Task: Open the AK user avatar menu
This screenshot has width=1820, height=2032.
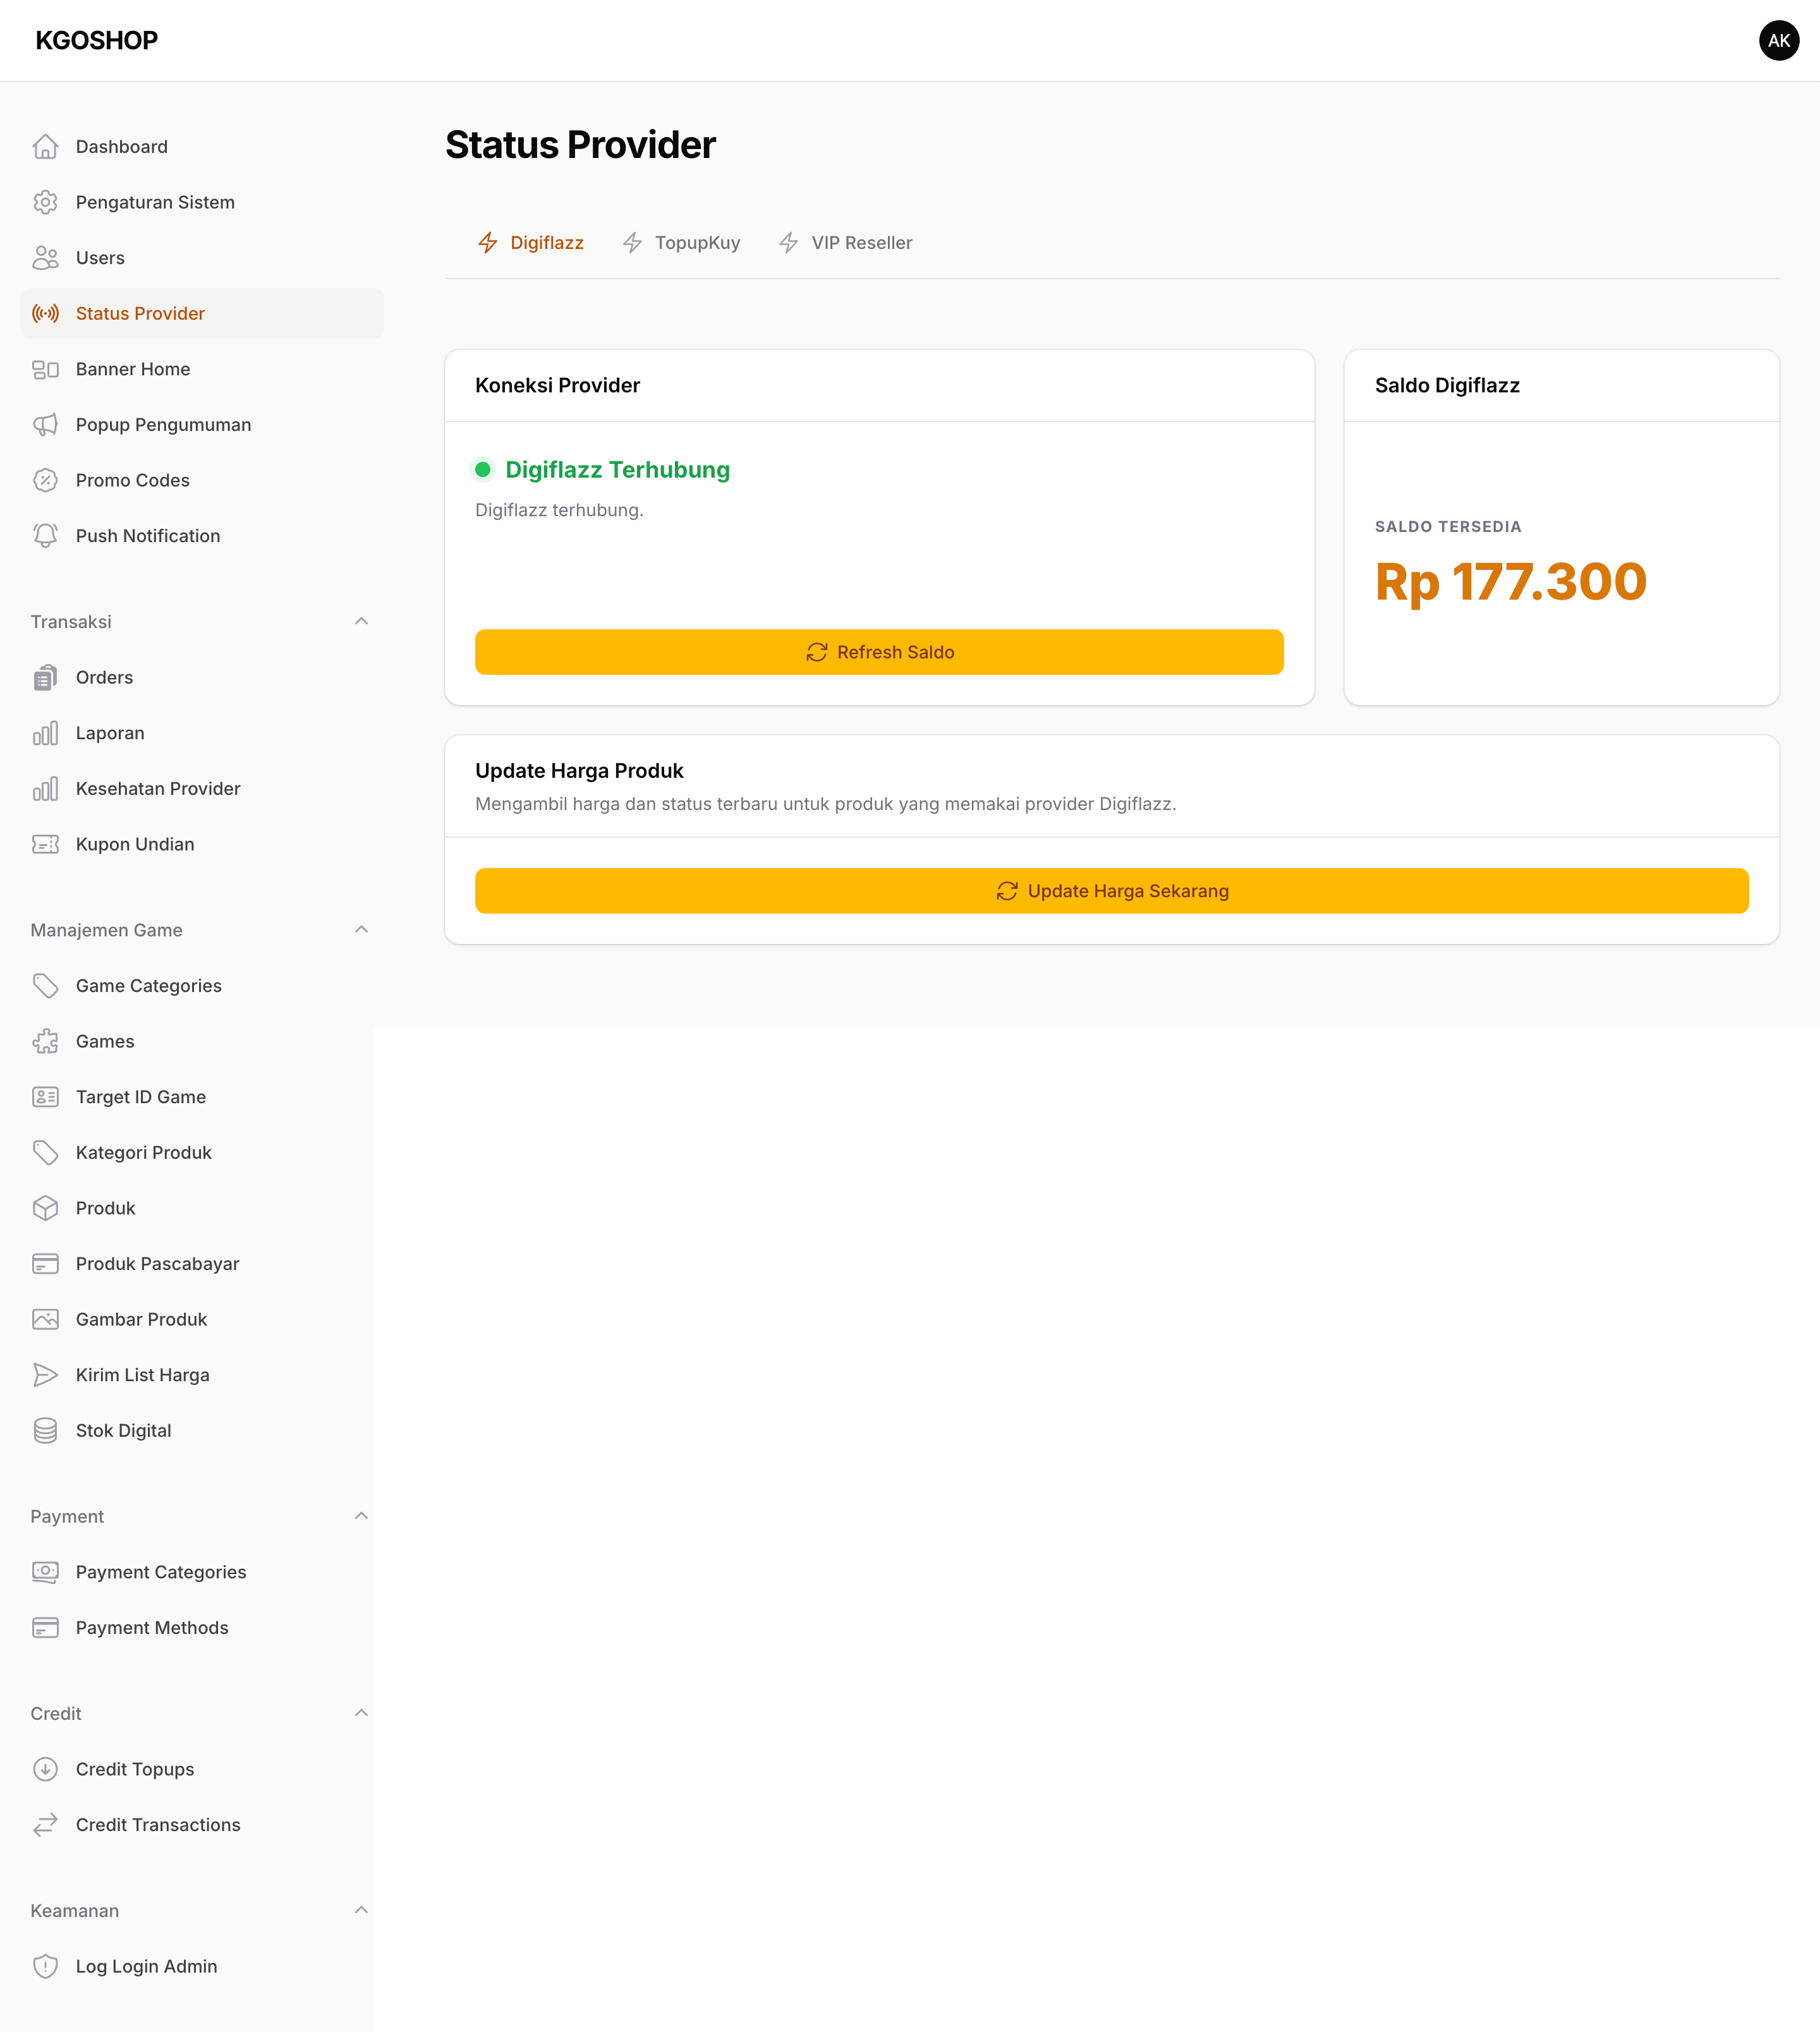Action: [1779, 40]
